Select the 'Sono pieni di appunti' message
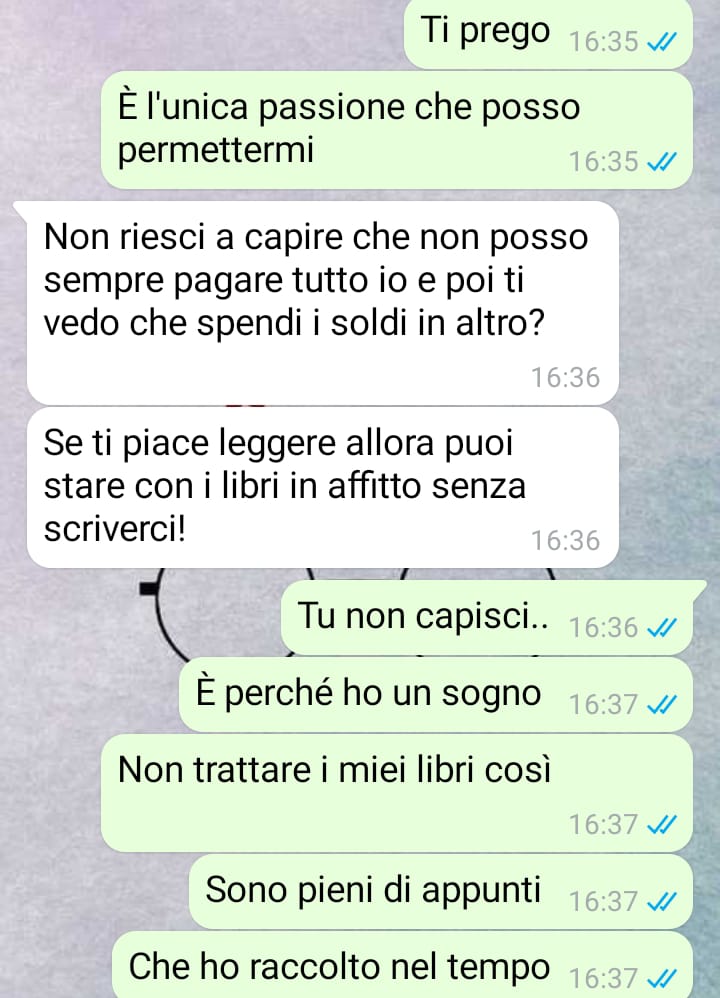The height and width of the screenshot is (998, 720). (441, 891)
